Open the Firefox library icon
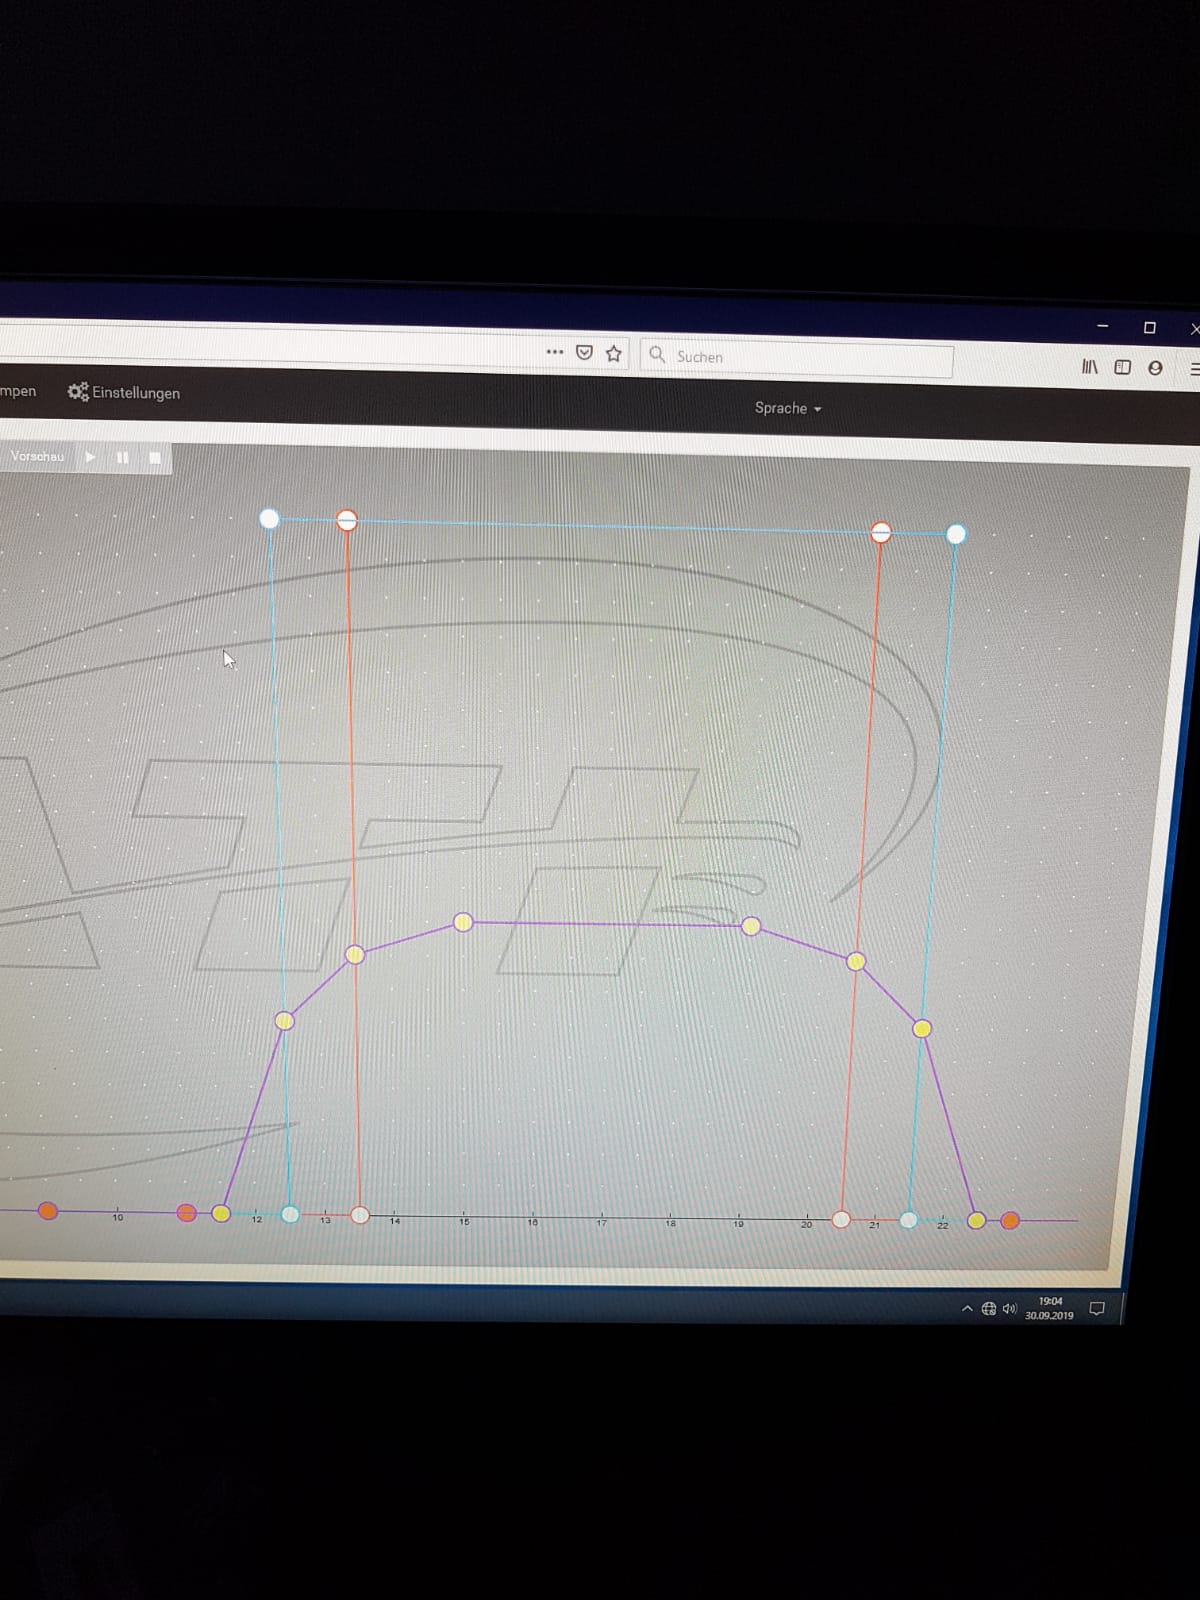The width and height of the screenshot is (1200, 1600). coord(1089,367)
